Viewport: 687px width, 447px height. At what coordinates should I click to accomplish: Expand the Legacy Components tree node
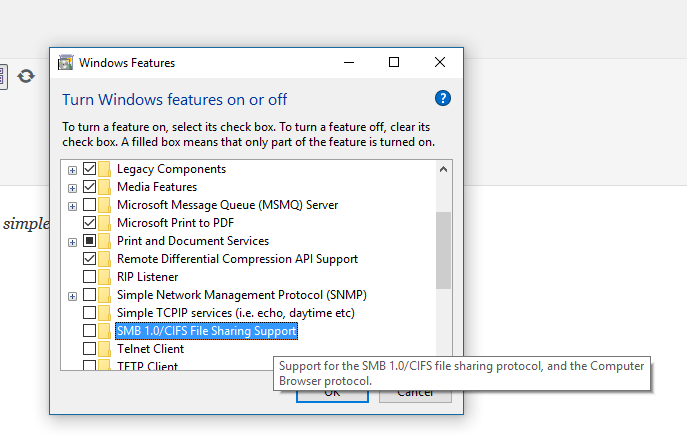72,169
